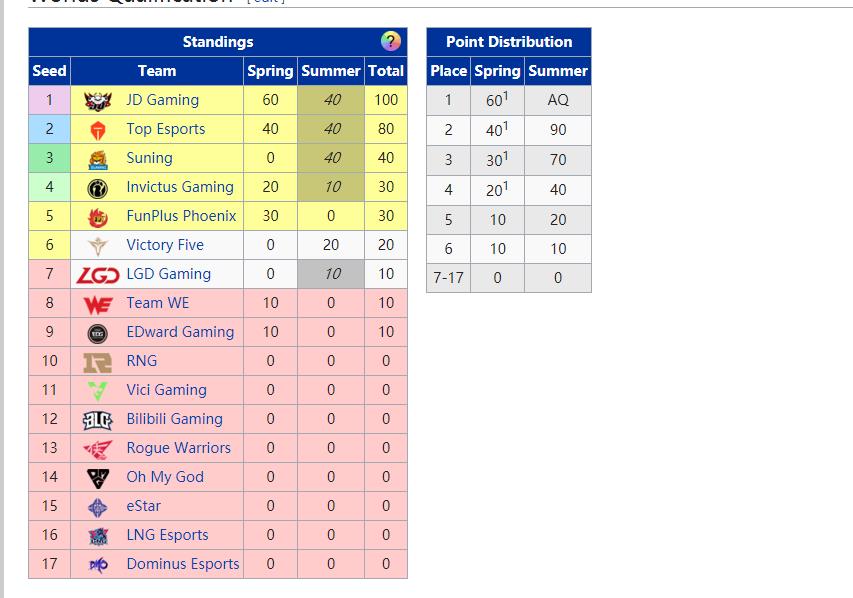Open the Victory Five team link

pos(164,245)
